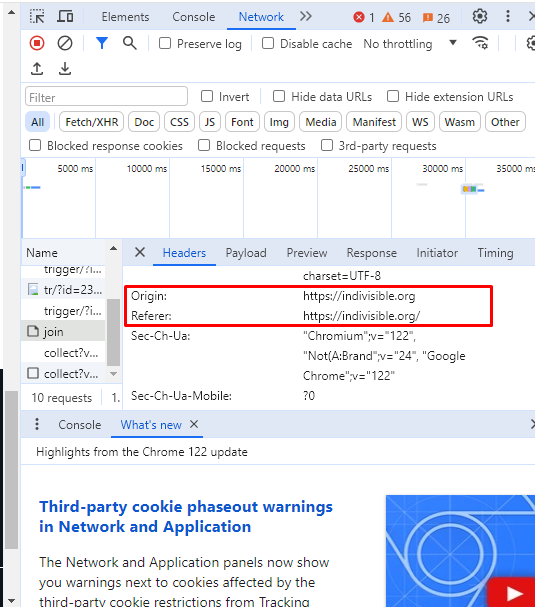Clear the network log
Image resolution: width=535 pixels, height=607 pixels.
point(65,43)
